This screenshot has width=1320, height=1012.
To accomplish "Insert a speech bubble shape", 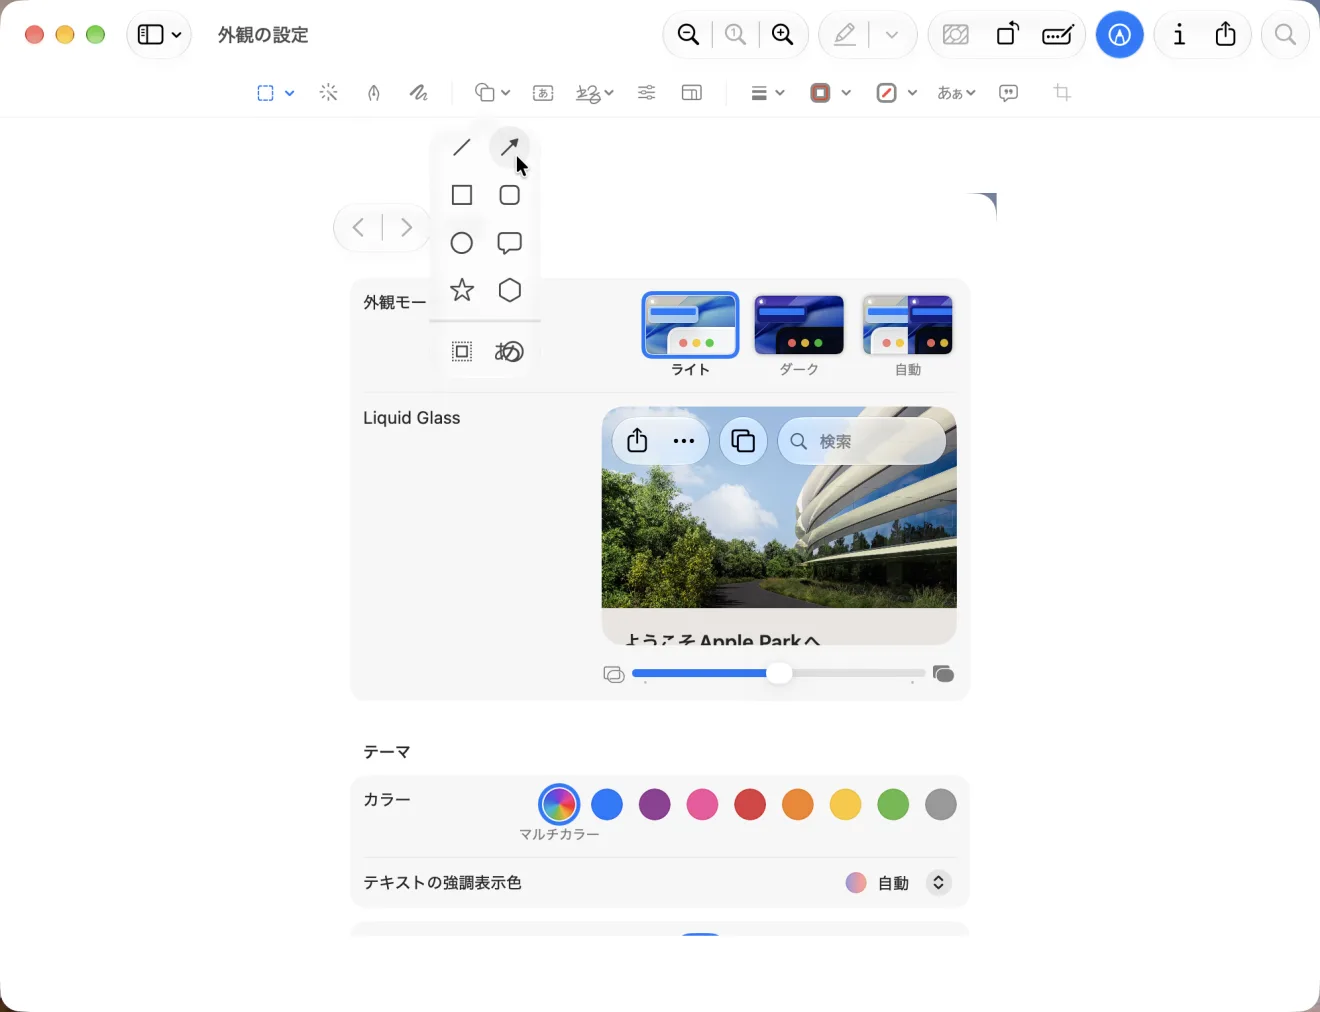I will pyautogui.click(x=509, y=243).
